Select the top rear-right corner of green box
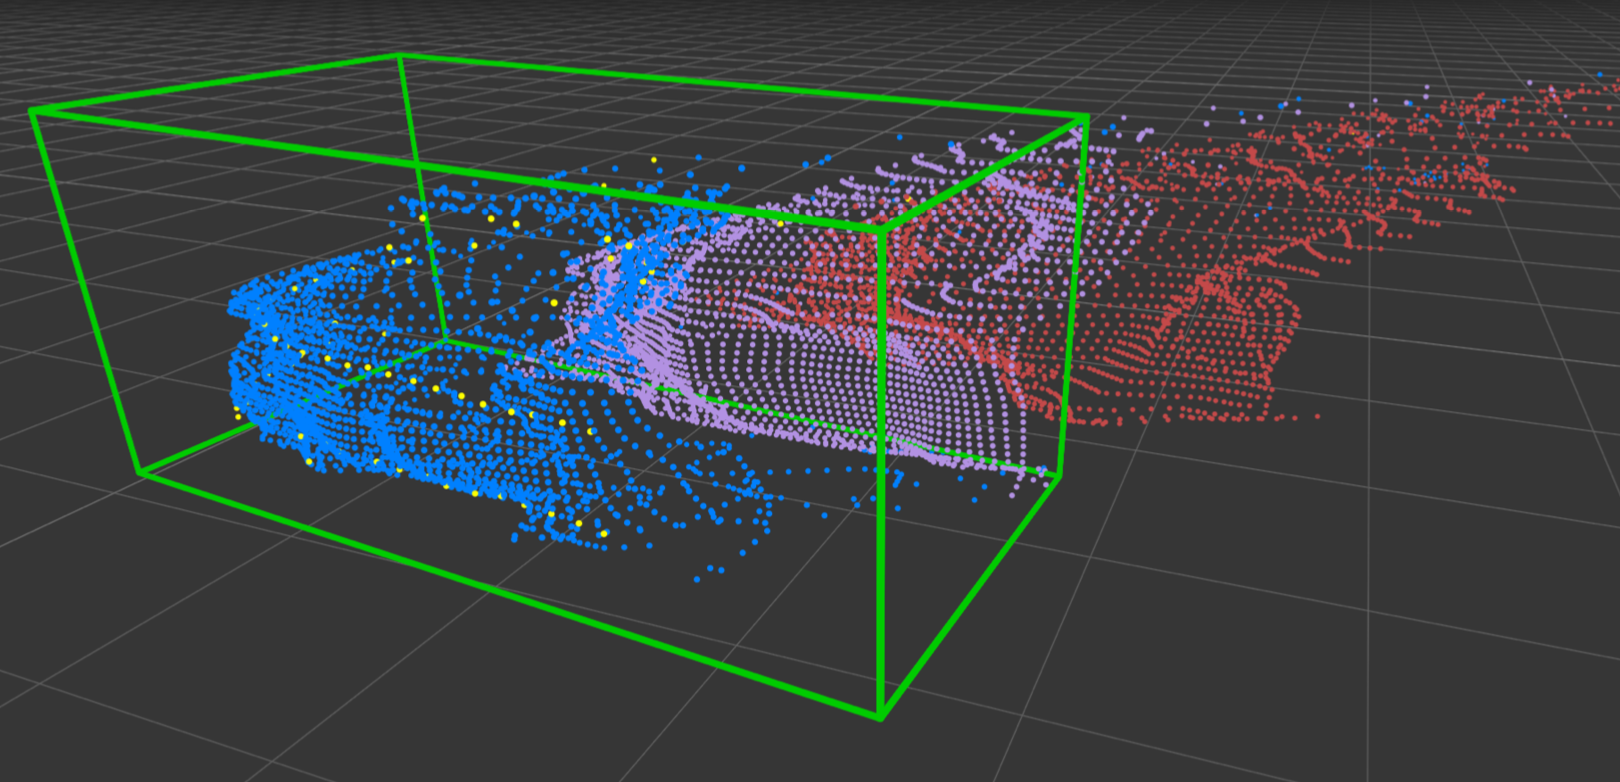Screen dimensions: 1620x782 point(1087,118)
